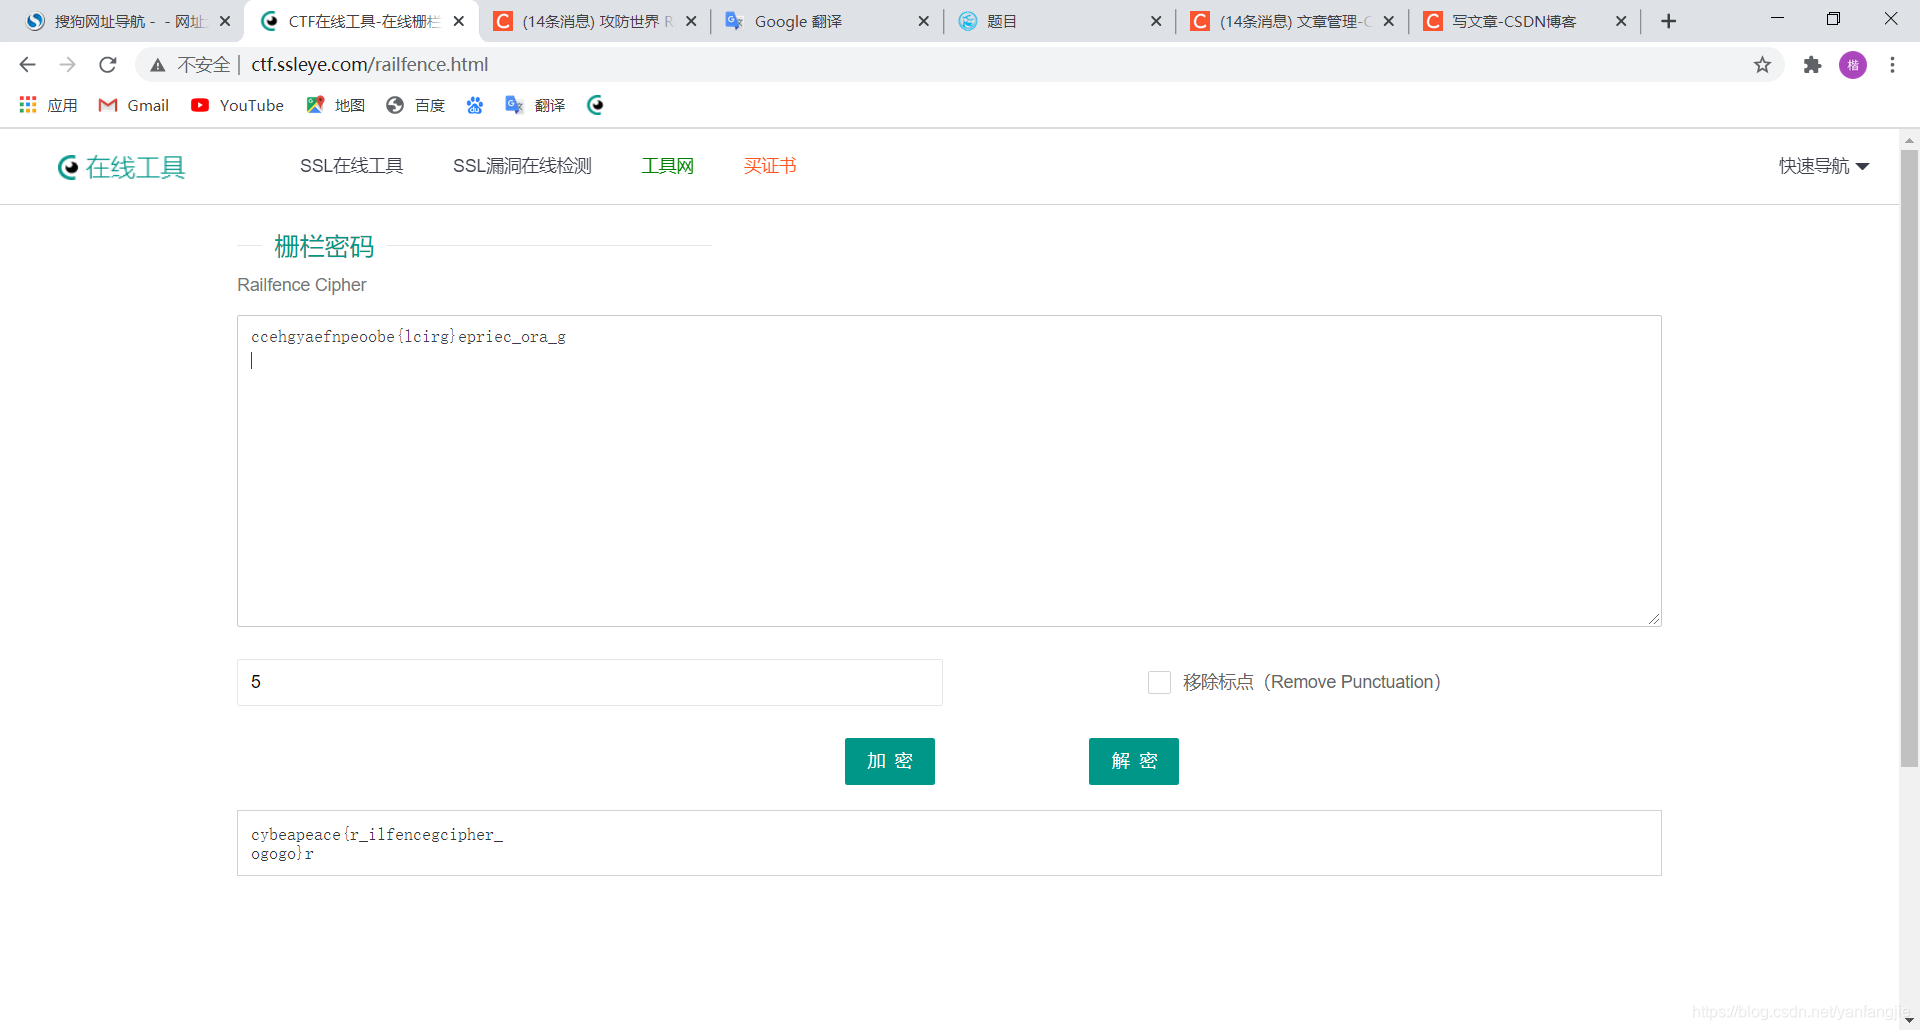Open the YouTube bookmark
The image size is (1920, 1030).
(237, 105)
